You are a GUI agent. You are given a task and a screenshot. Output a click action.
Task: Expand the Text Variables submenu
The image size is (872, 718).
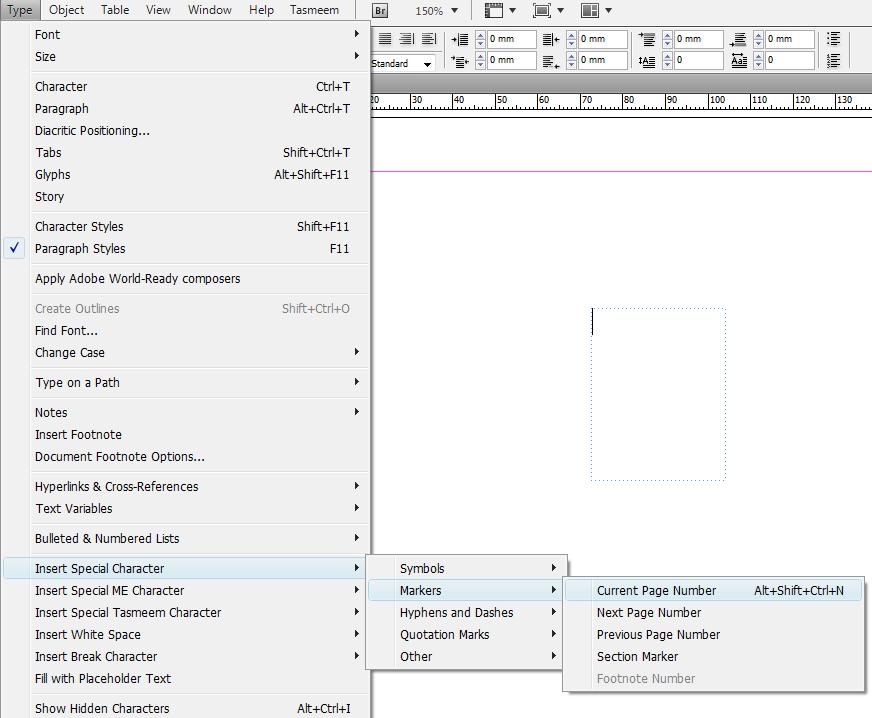point(186,508)
